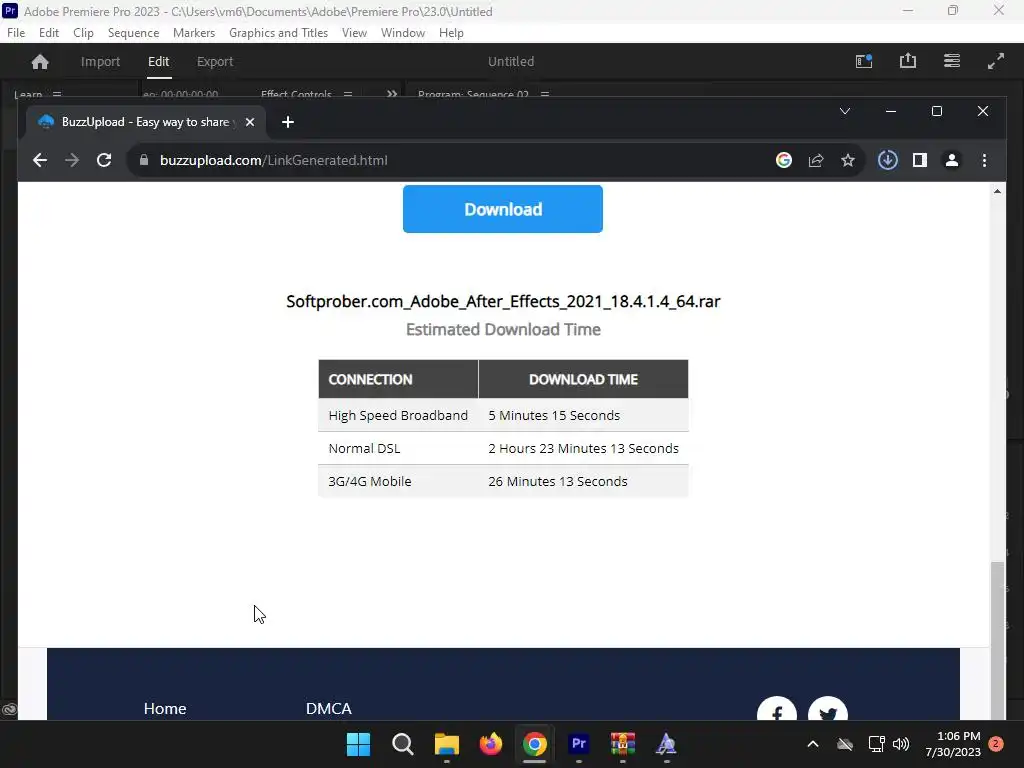Screen dimensions: 1024x768
Task: Launch Firefox from taskbar
Action: (490, 744)
